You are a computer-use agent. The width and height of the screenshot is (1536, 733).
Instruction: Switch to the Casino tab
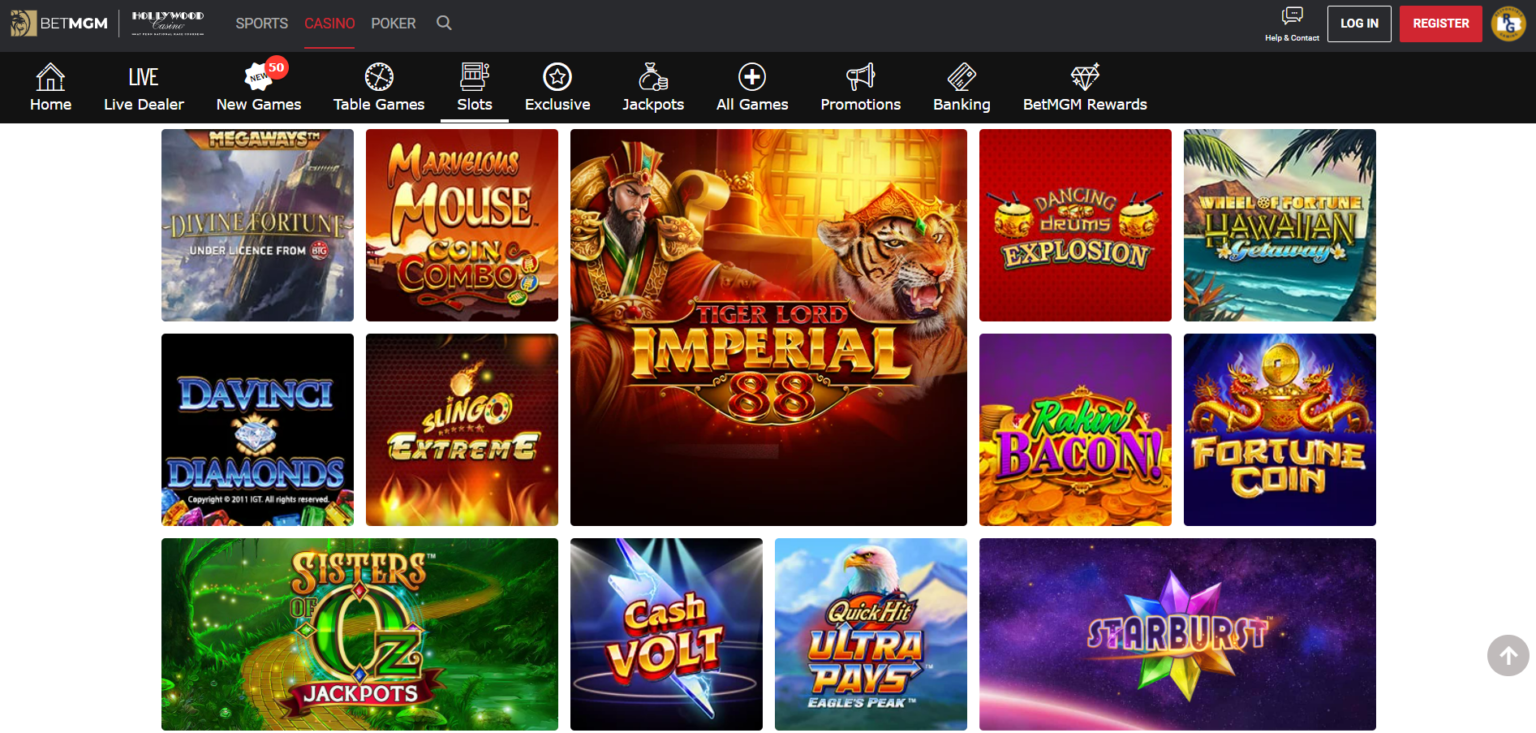[x=330, y=23]
